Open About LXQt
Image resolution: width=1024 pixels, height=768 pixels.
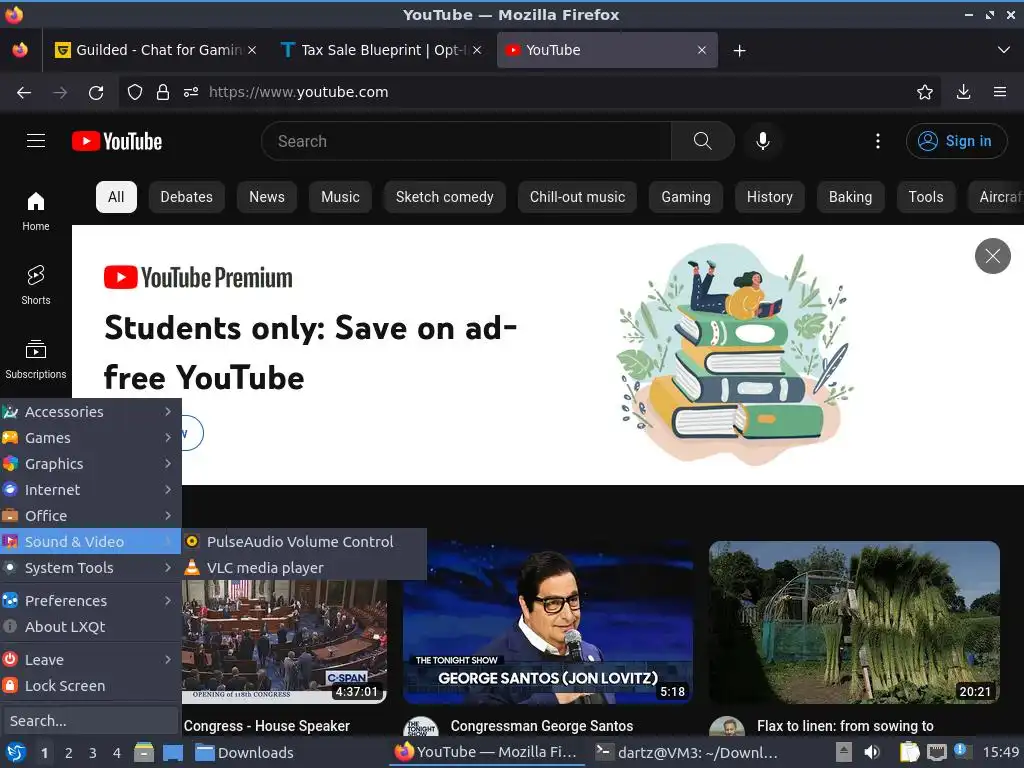click(91, 627)
